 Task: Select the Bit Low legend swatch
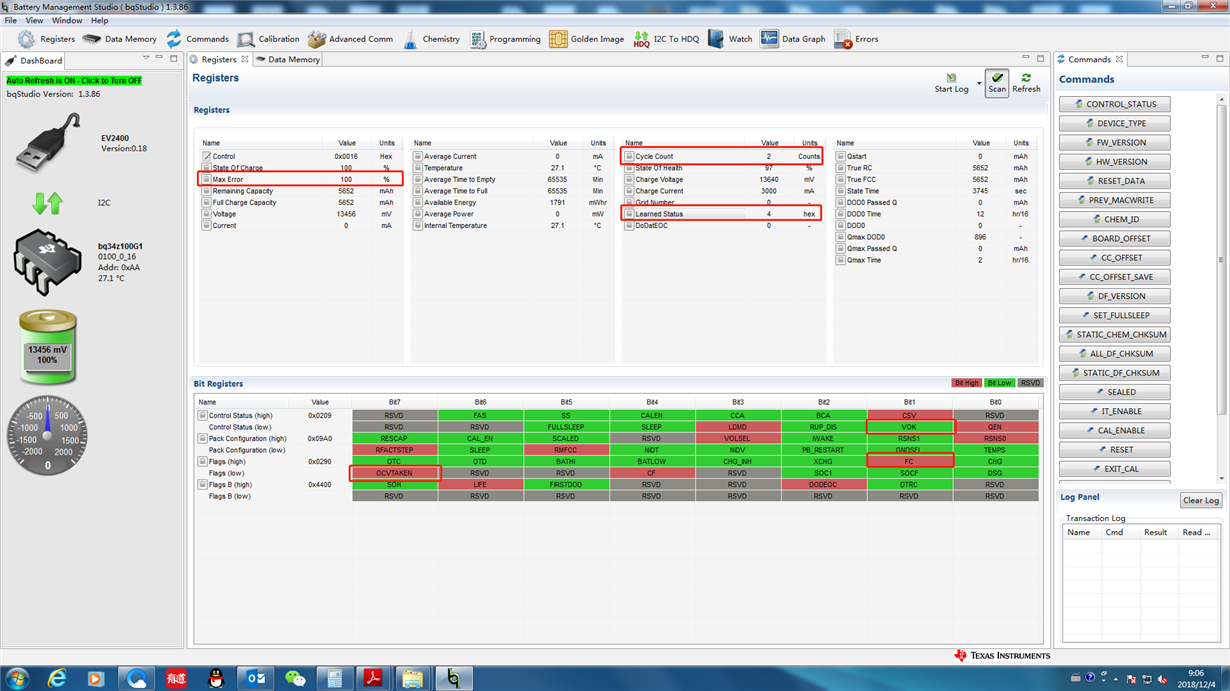point(999,383)
